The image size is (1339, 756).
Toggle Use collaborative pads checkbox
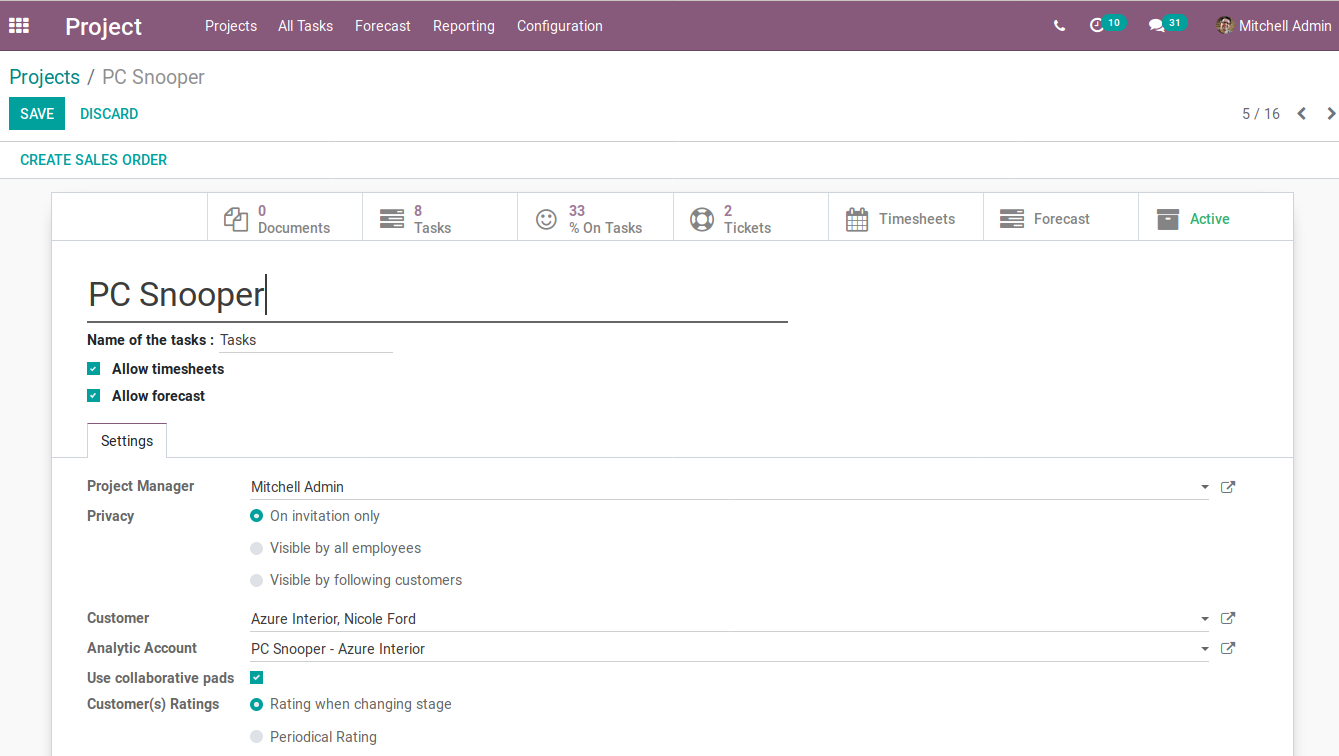coord(257,678)
